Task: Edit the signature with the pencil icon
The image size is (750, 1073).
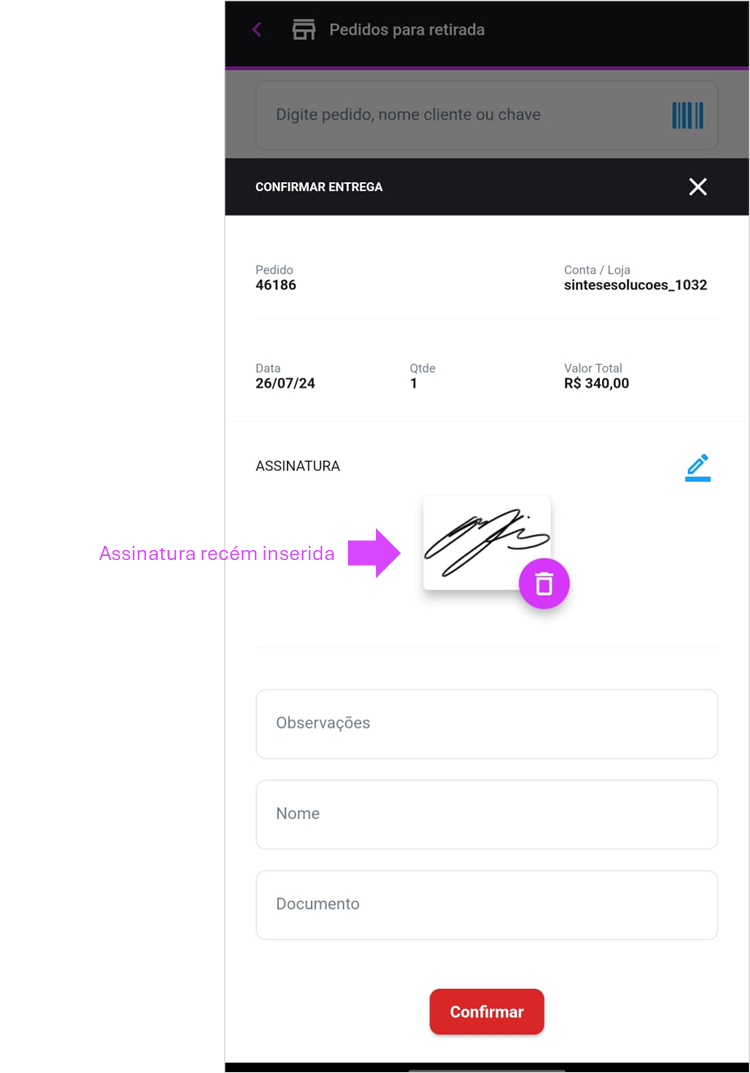Action: 697,467
